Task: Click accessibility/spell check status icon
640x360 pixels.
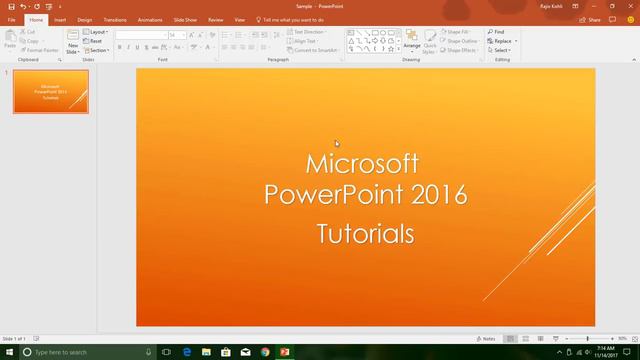Action: [36, 338]
